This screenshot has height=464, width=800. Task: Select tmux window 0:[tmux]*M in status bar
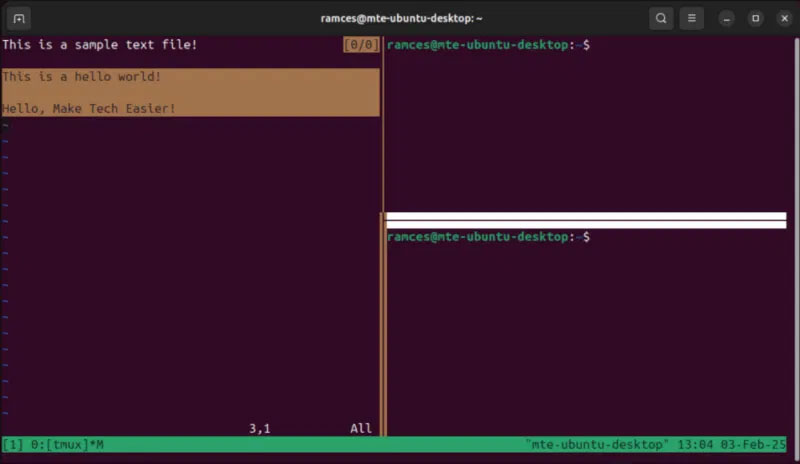tap(67, 445)
